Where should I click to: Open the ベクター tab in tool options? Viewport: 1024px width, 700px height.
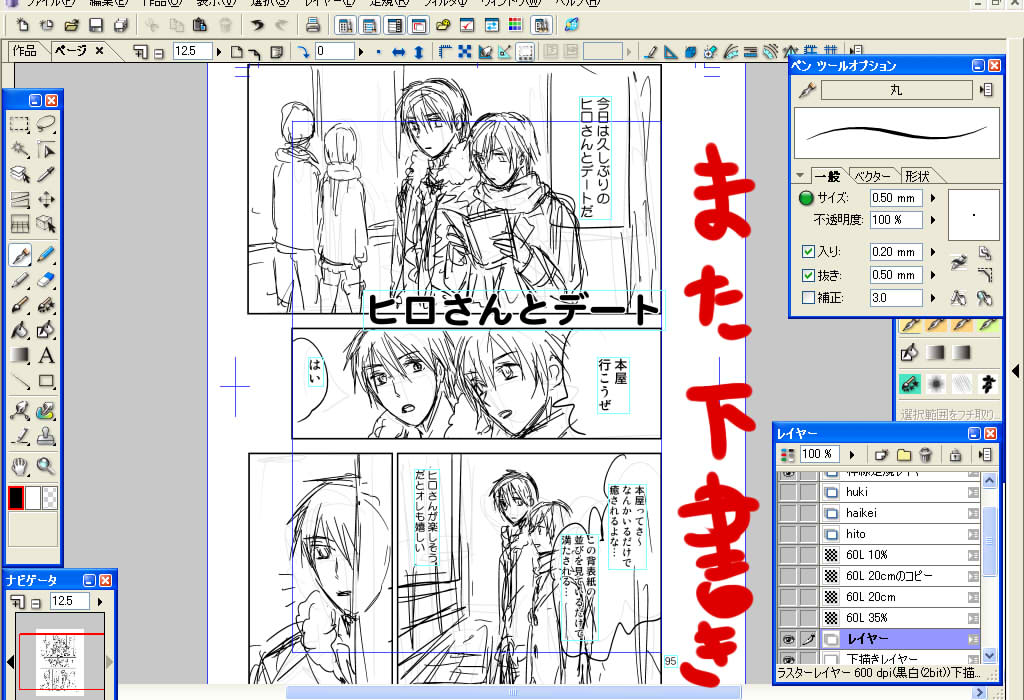coord(872,176)
